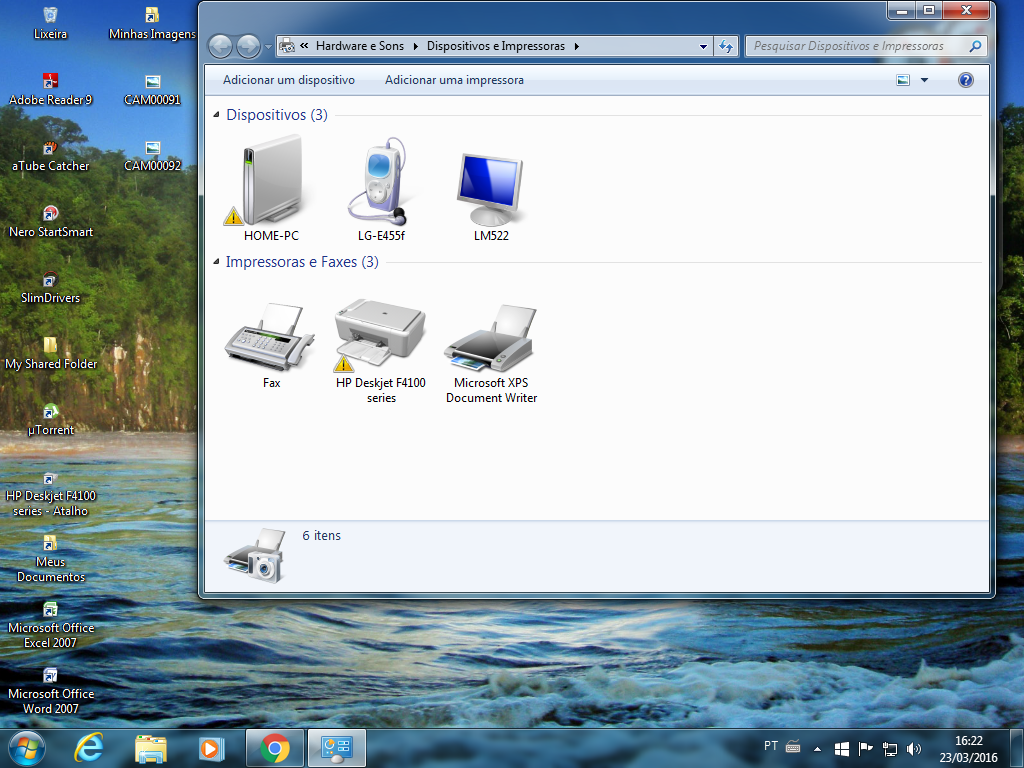Click Hardware e Sons in address bar
The image size is (1024, 768).
[x=360, y=46]
